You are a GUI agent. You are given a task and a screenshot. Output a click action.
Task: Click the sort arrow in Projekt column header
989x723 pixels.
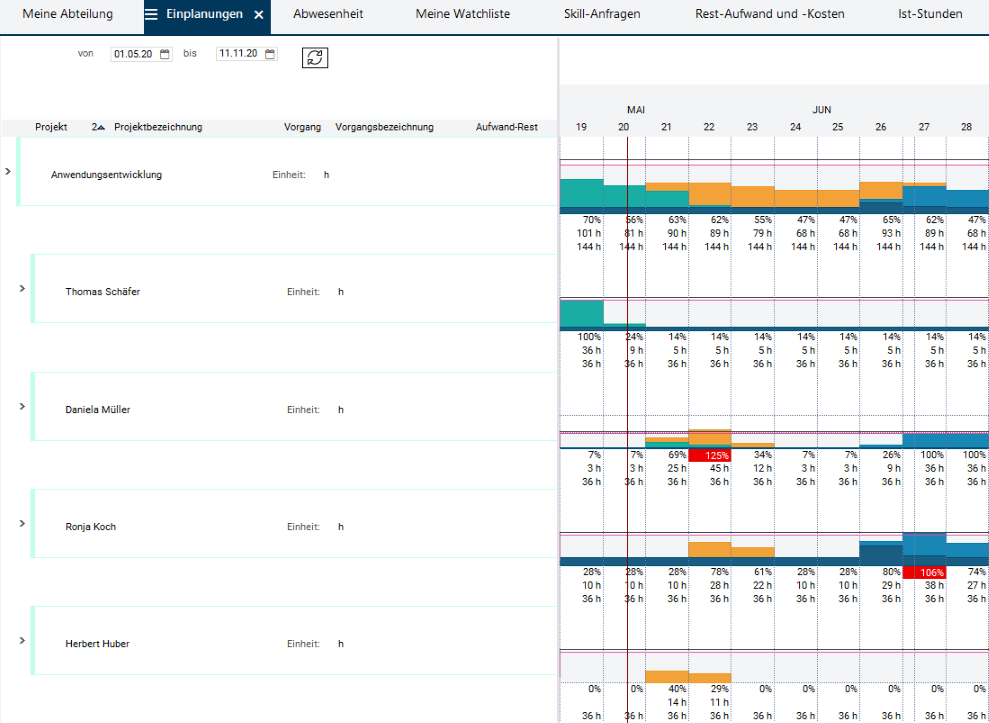coord(98,127)
